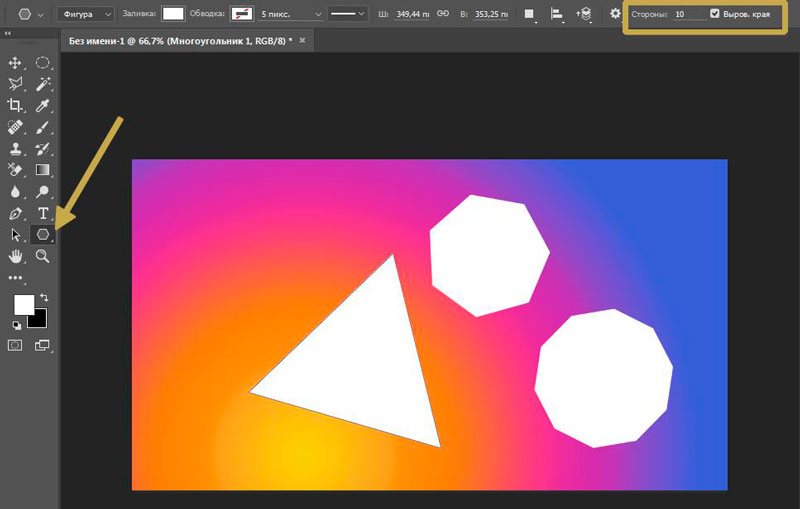The width and height of the screenshot is (800, 509).
Task: Toggle Quick Mask mode
Action: coord(15,345)
